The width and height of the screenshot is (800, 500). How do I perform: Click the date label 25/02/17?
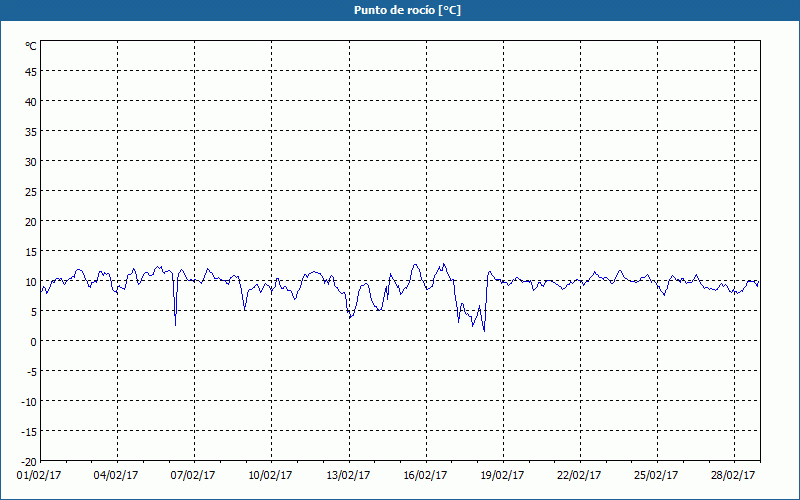click(x=656, y=476)
